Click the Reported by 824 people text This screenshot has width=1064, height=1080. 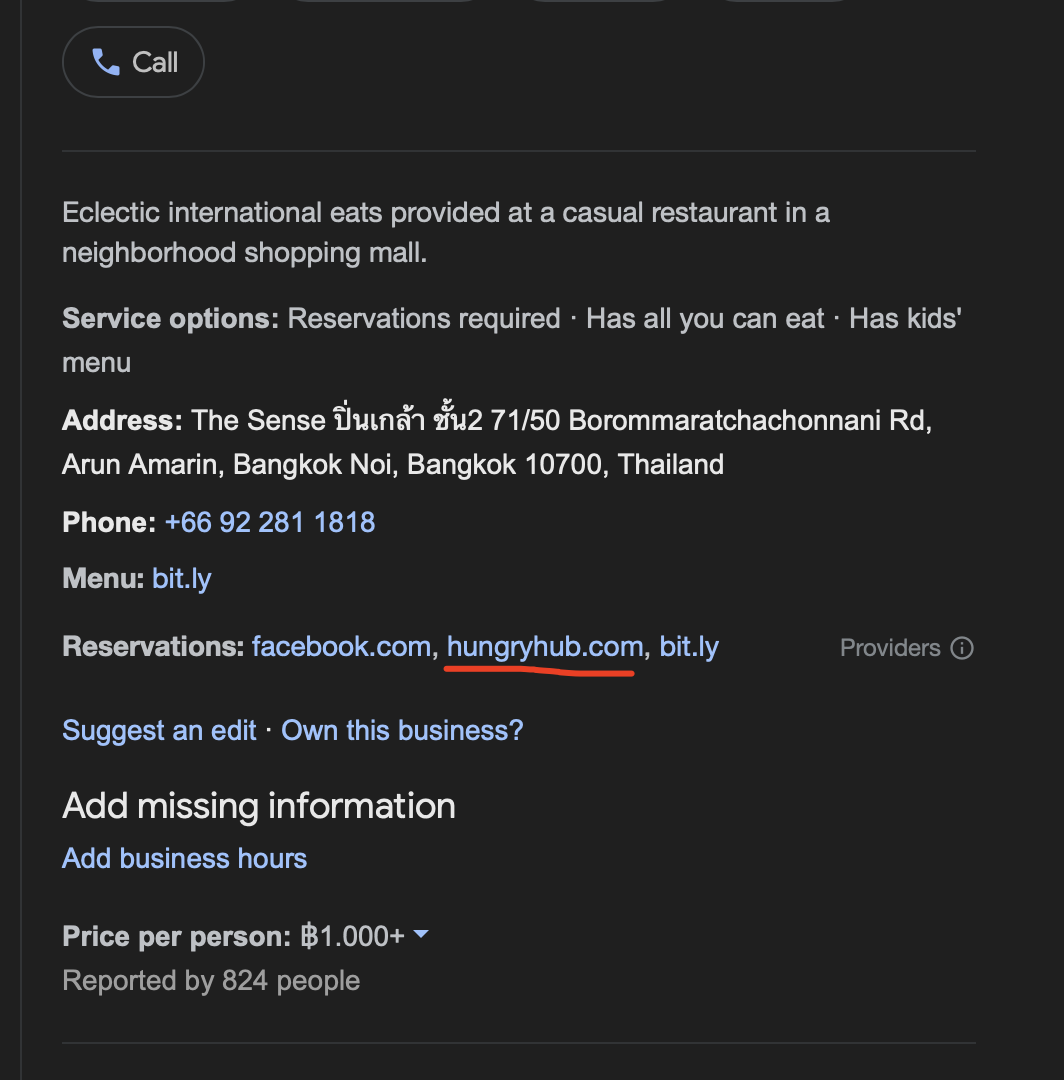pos(210,980)
